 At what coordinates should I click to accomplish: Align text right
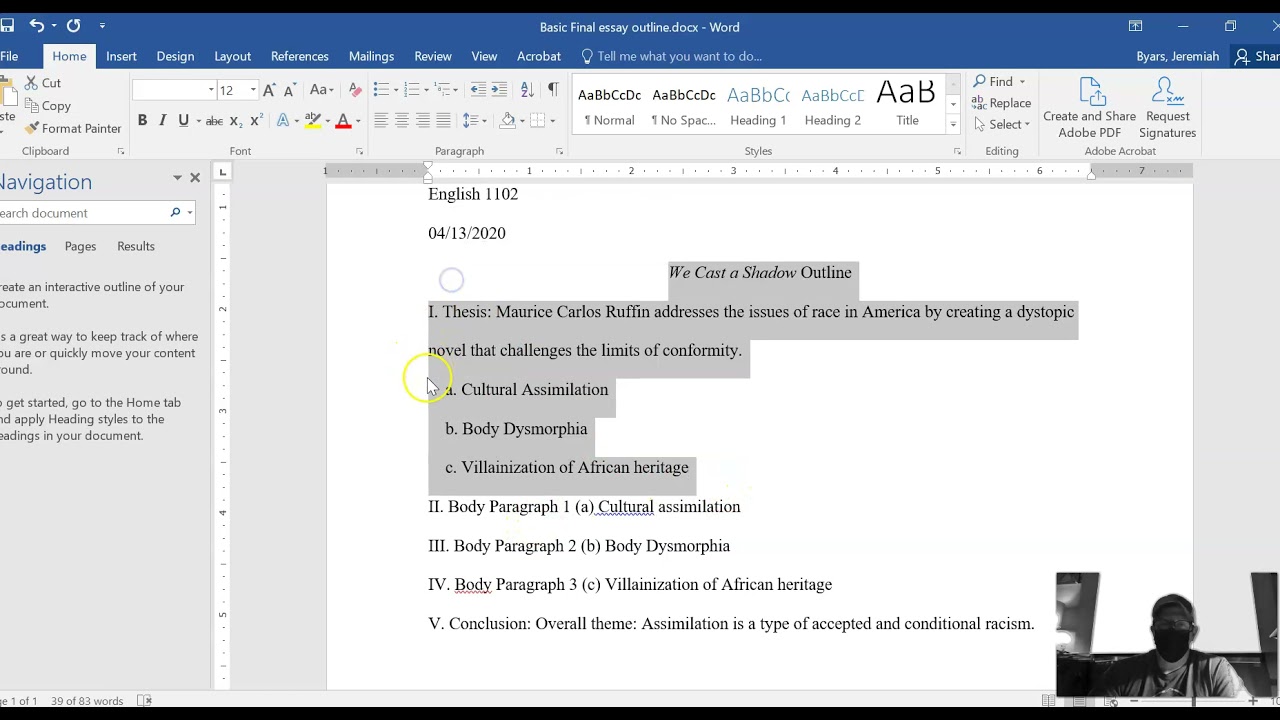point(422,121)
